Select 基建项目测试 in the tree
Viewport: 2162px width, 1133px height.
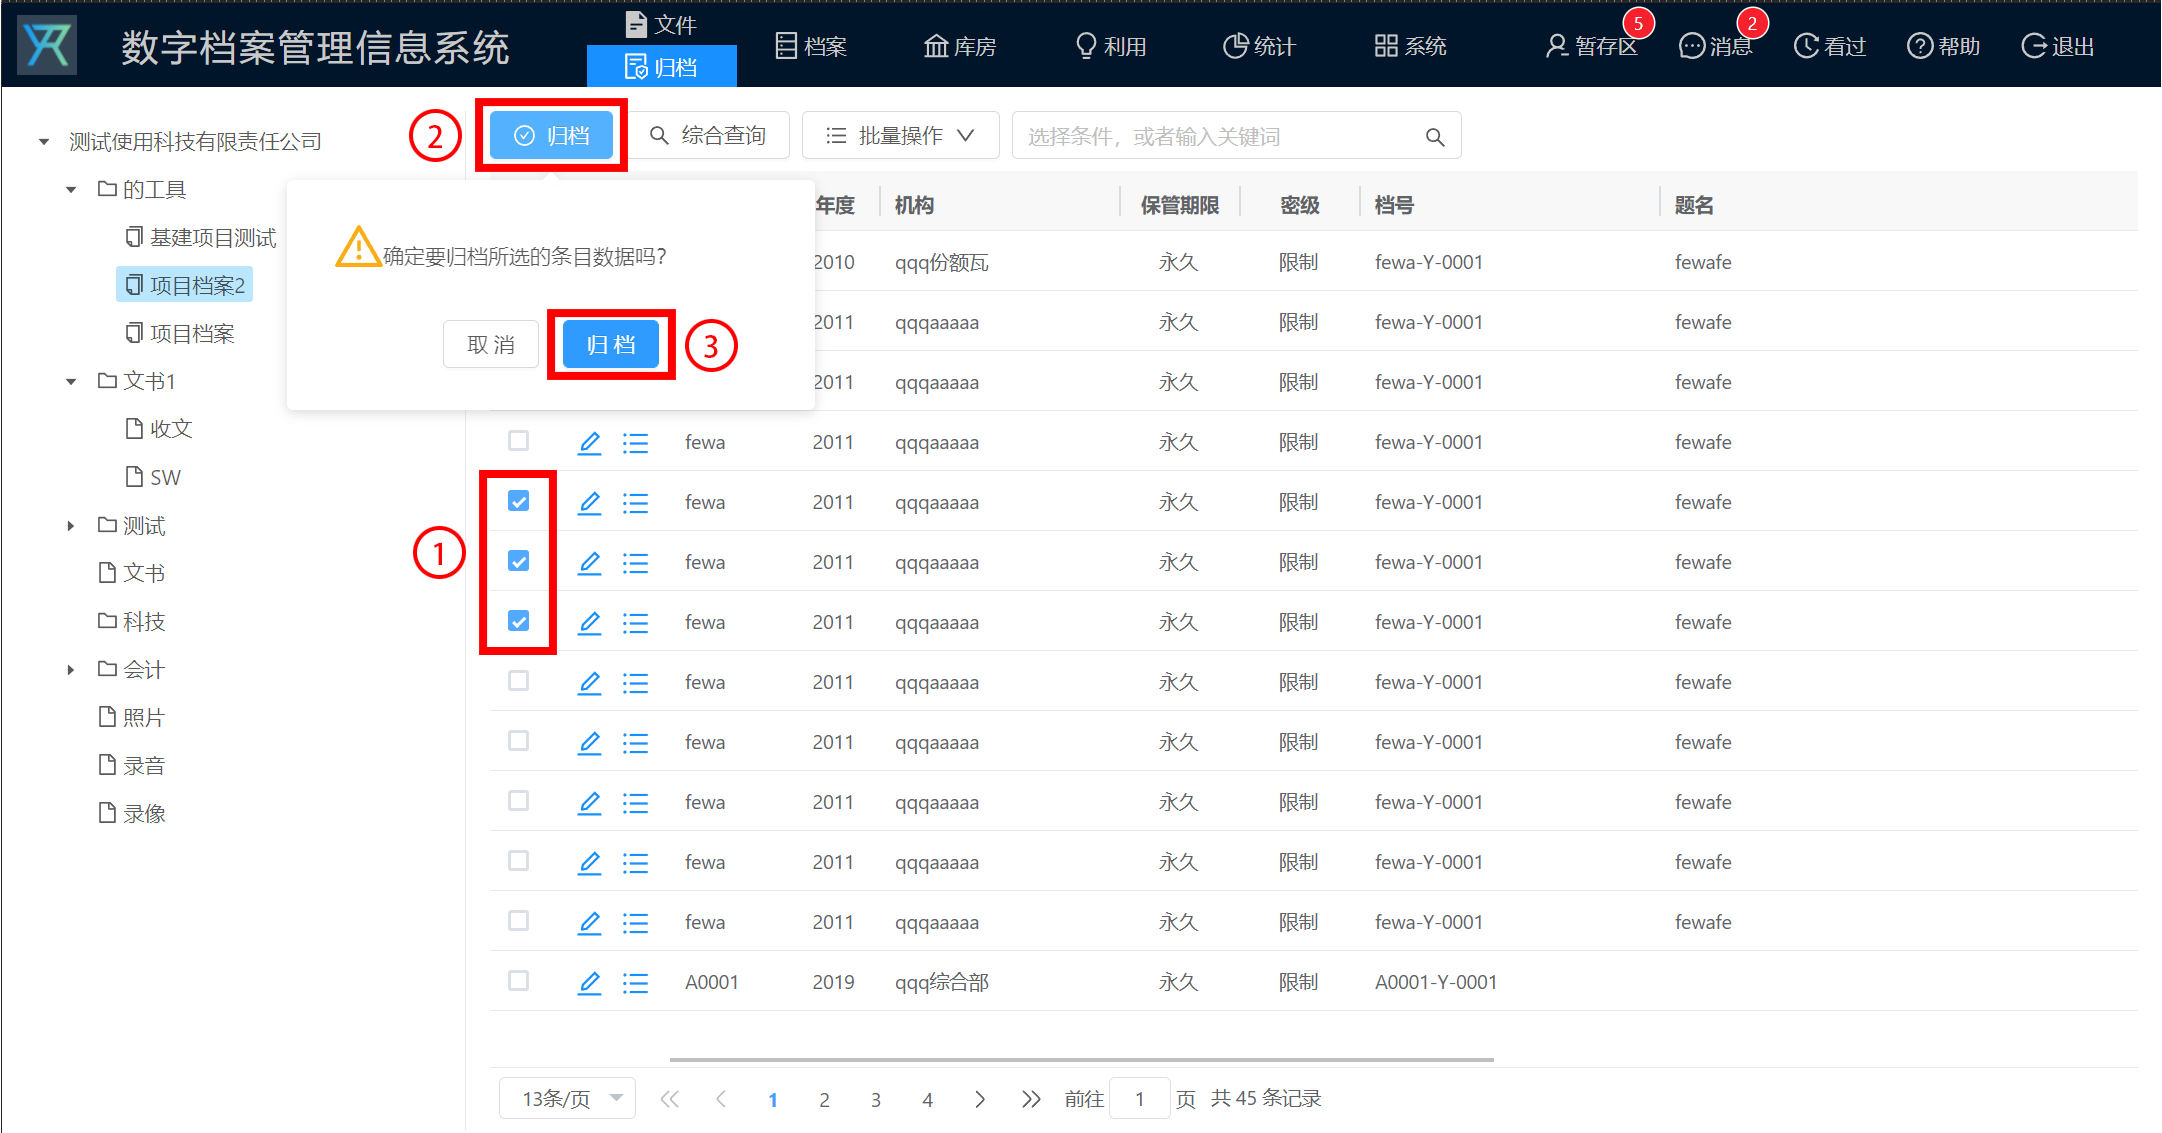(x=200, y=237)
